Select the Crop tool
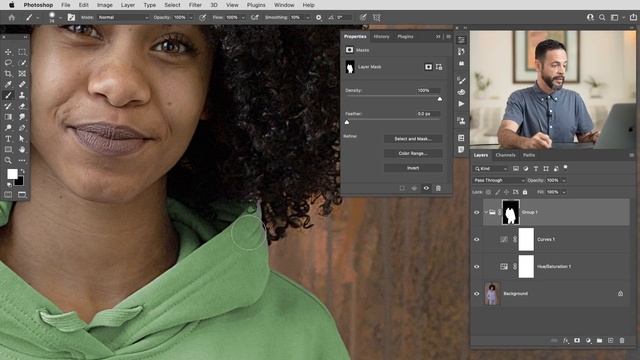Viewport: 640px width, 360px height. 8,73
